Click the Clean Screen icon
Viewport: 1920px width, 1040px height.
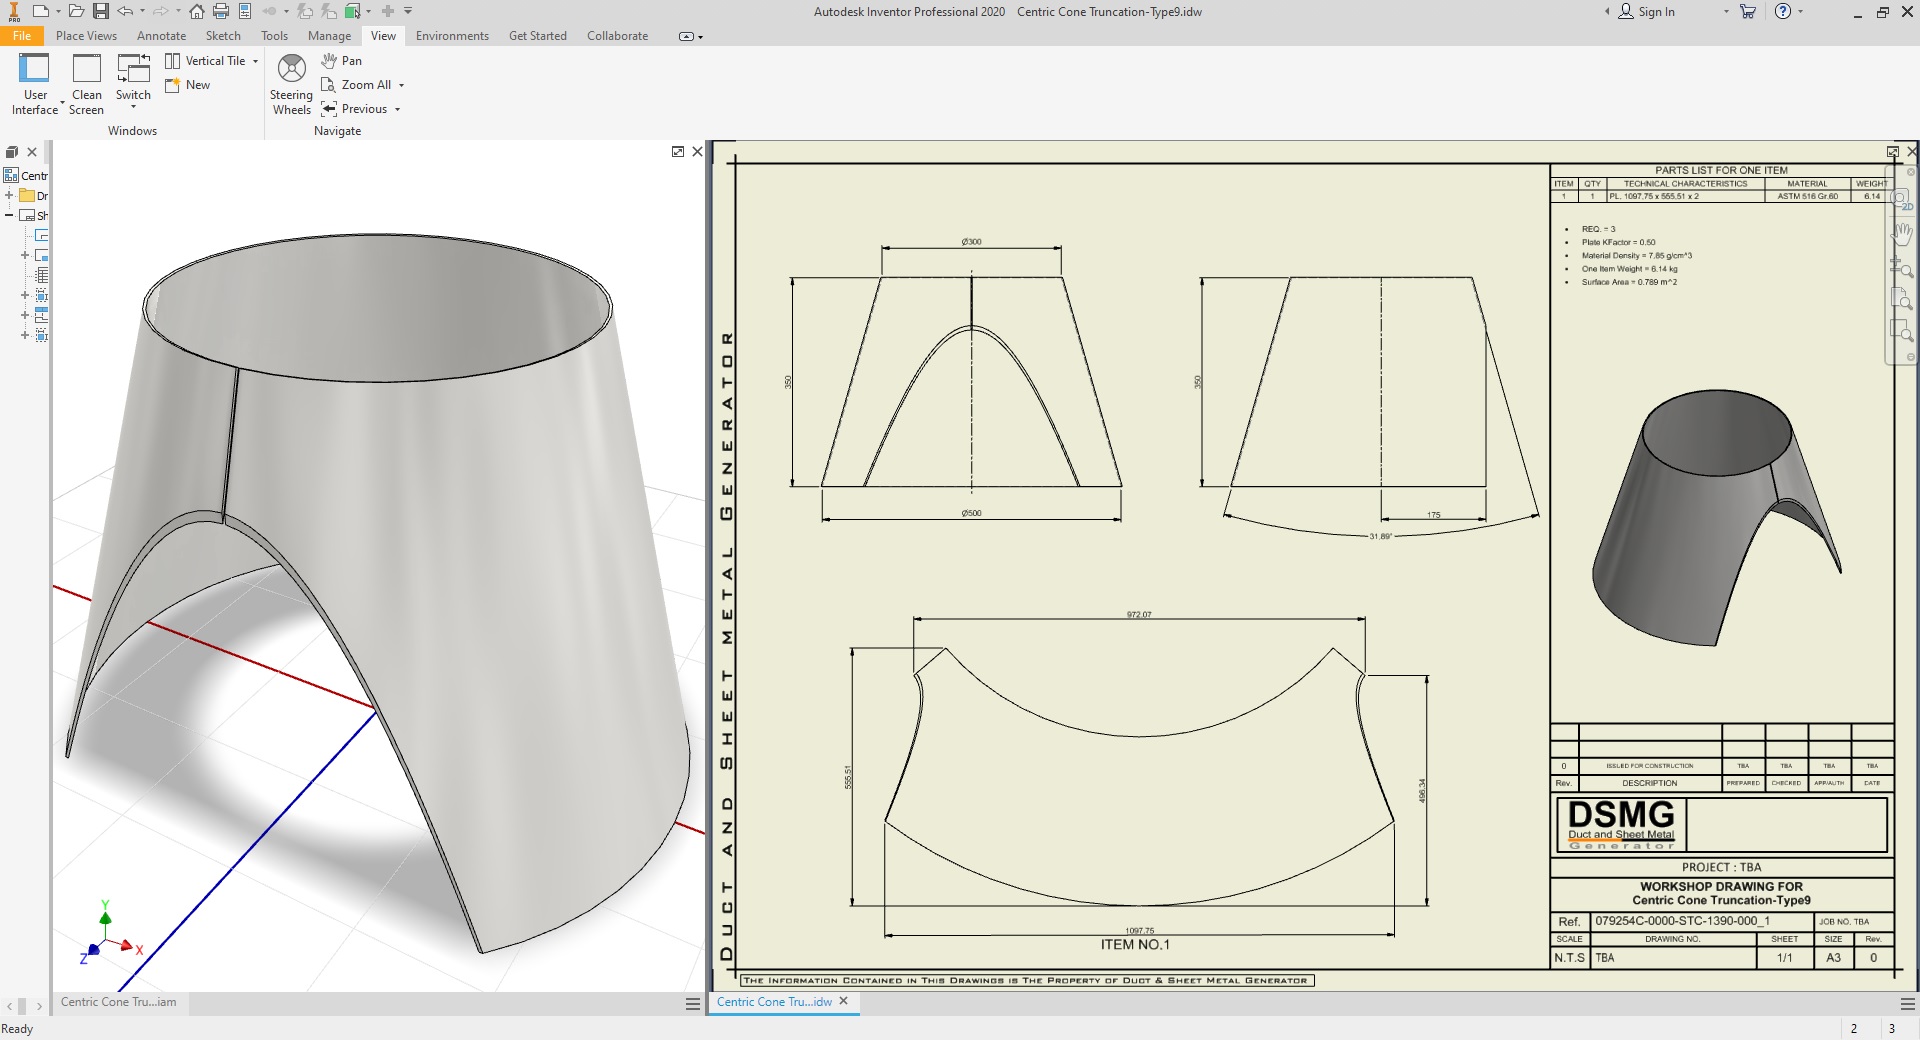(87, 70)
